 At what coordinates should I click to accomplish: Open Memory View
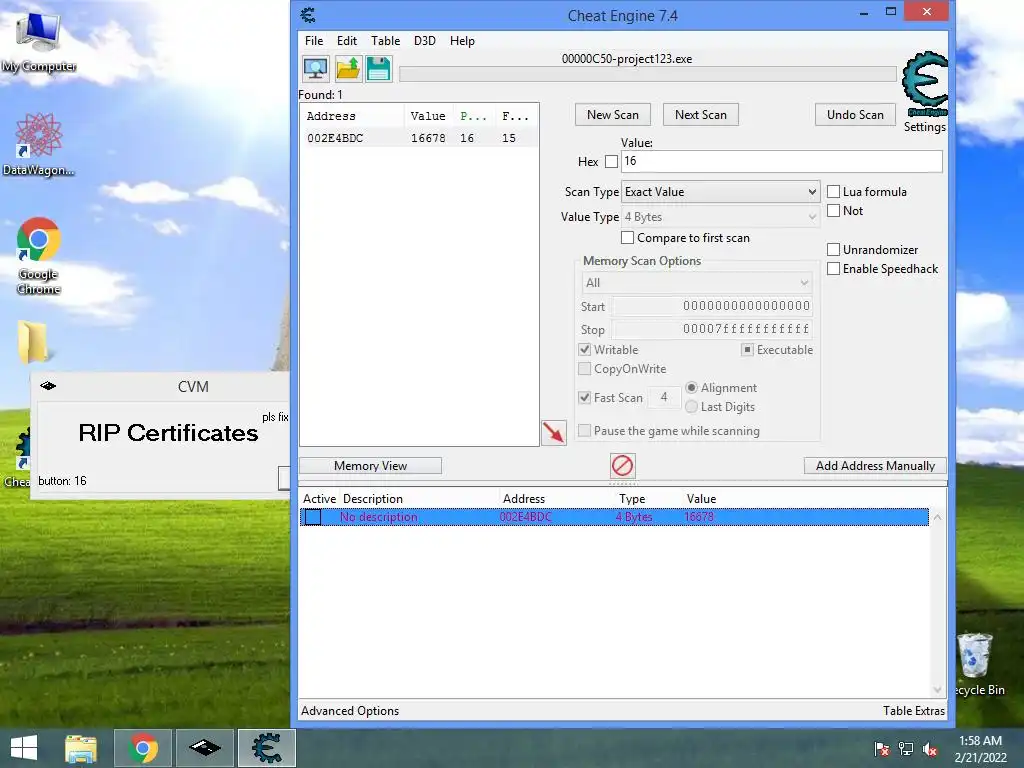click(x=370, y=466)
